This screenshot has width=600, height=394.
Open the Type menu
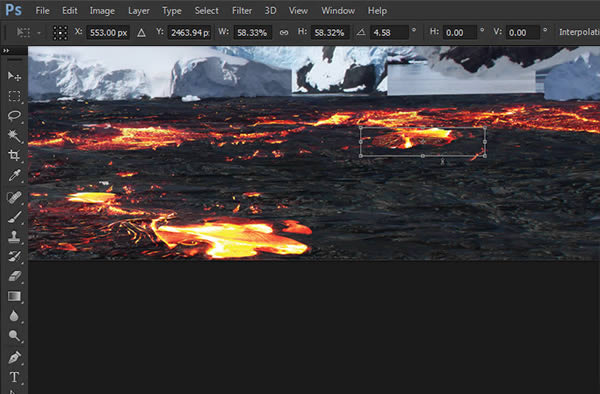pyautogui.click(x=172, y=11)
